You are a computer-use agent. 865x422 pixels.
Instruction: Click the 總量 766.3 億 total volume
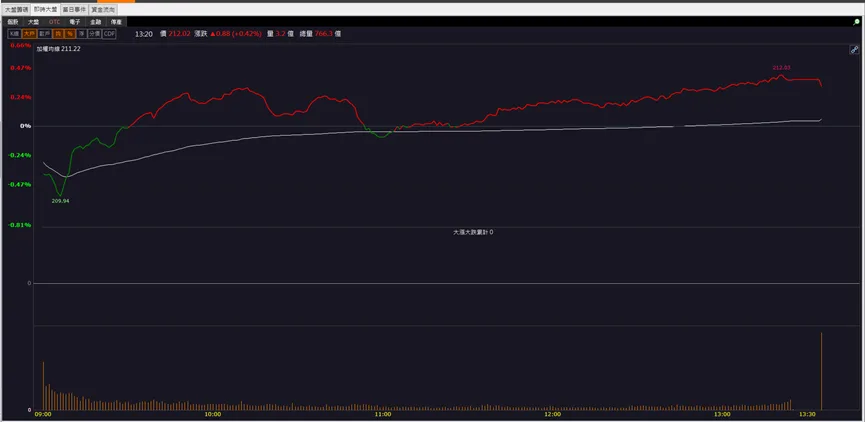coord(320,34)
